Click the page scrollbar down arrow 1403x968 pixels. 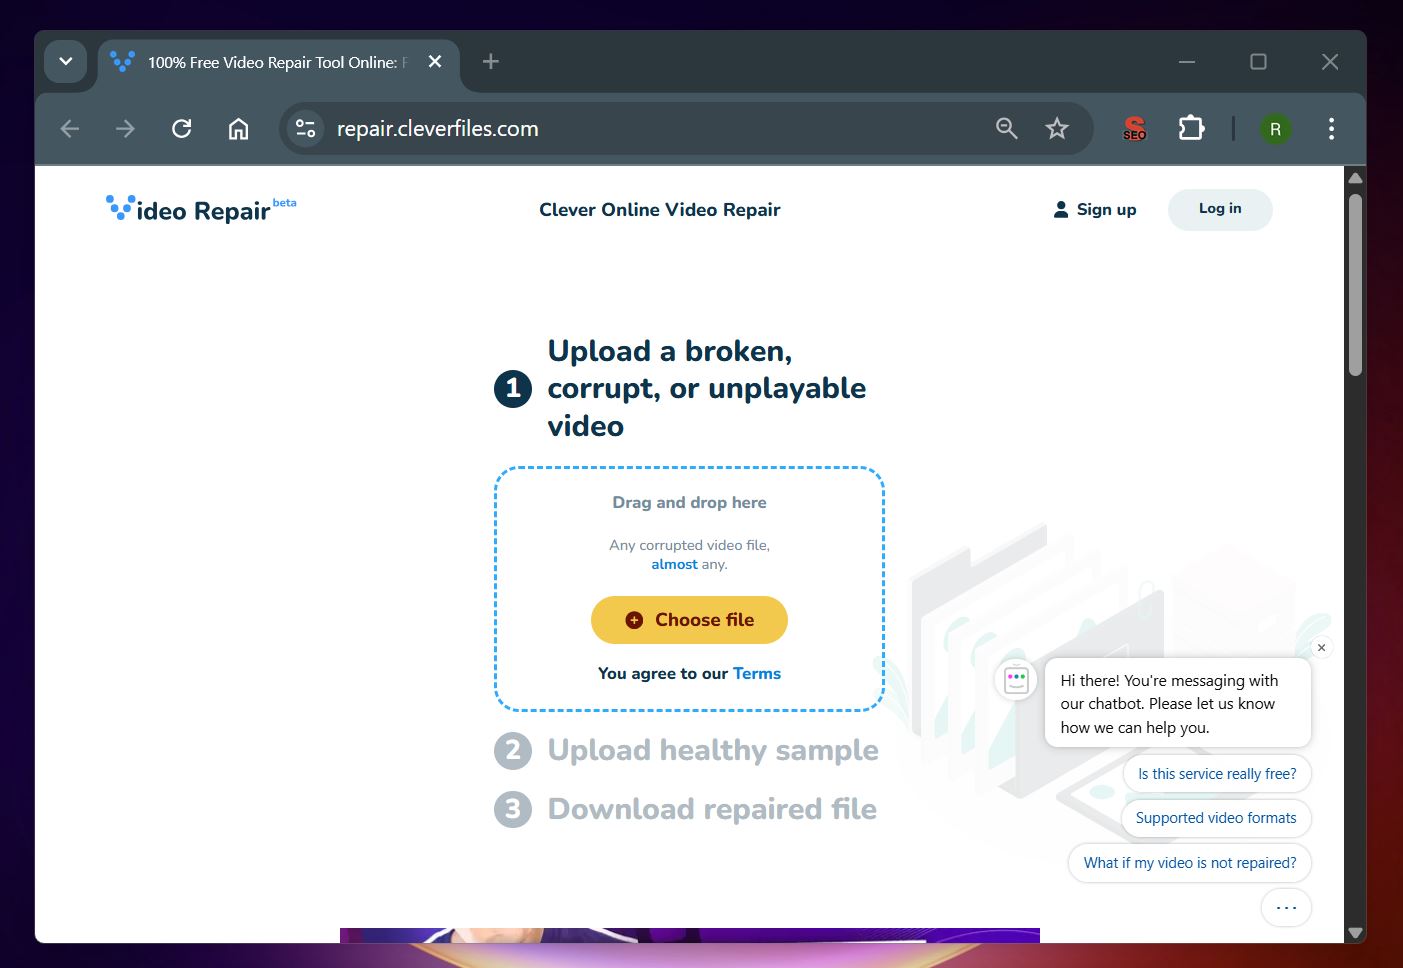pos(1355,932)
